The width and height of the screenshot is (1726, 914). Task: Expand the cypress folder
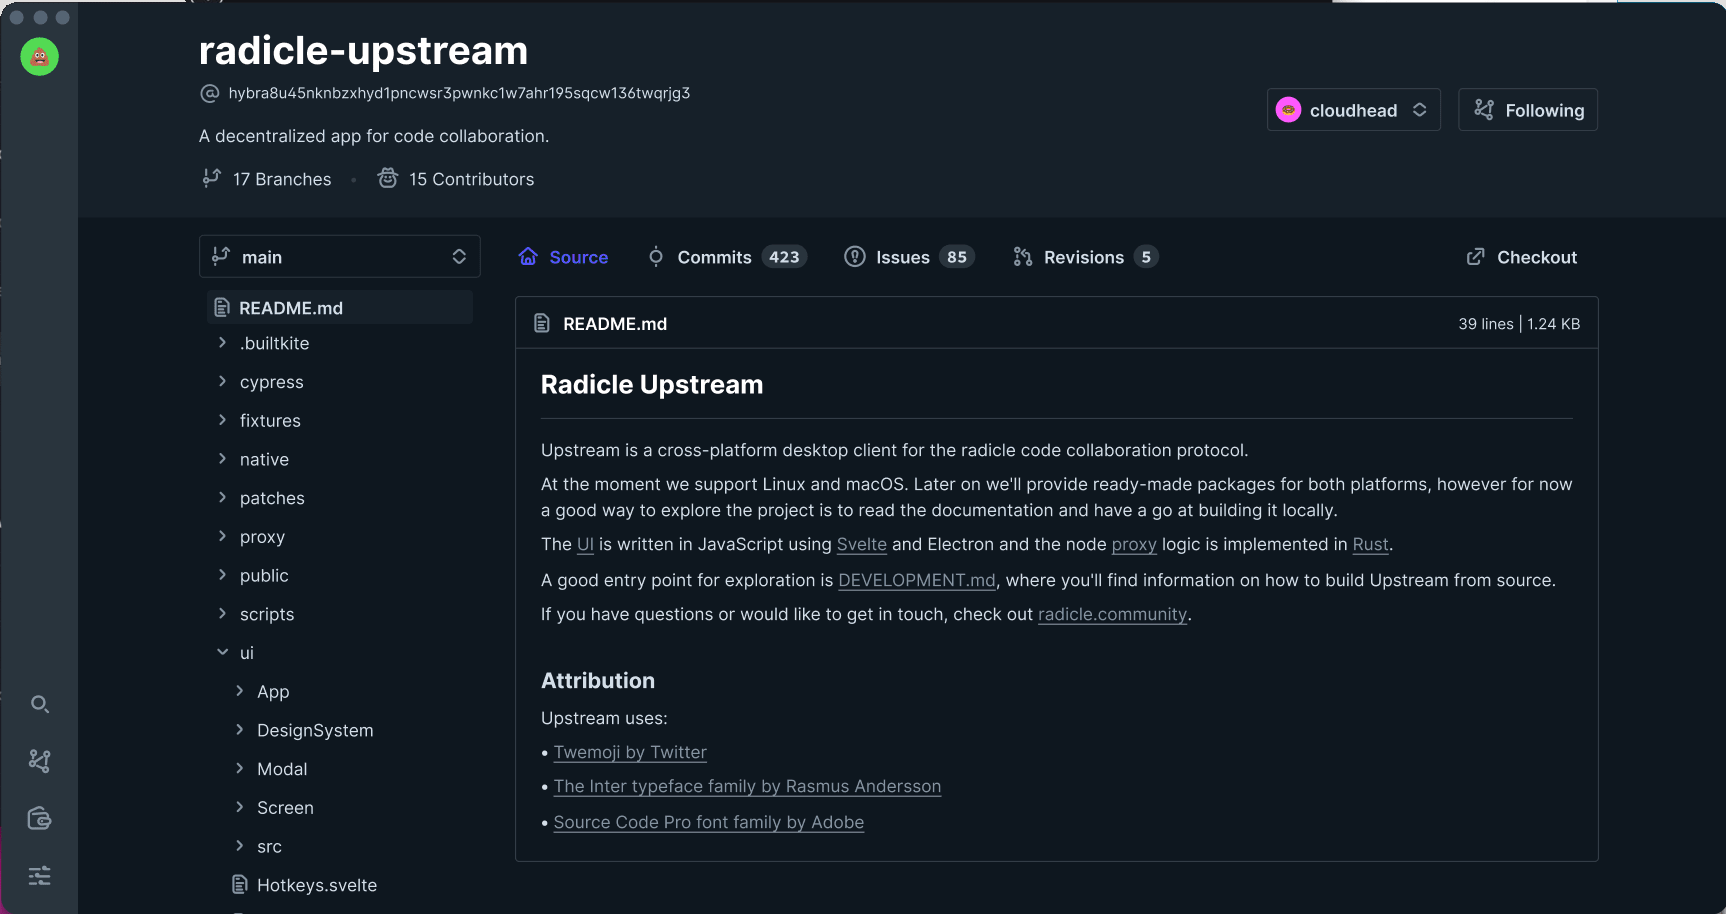pos(271,382)
